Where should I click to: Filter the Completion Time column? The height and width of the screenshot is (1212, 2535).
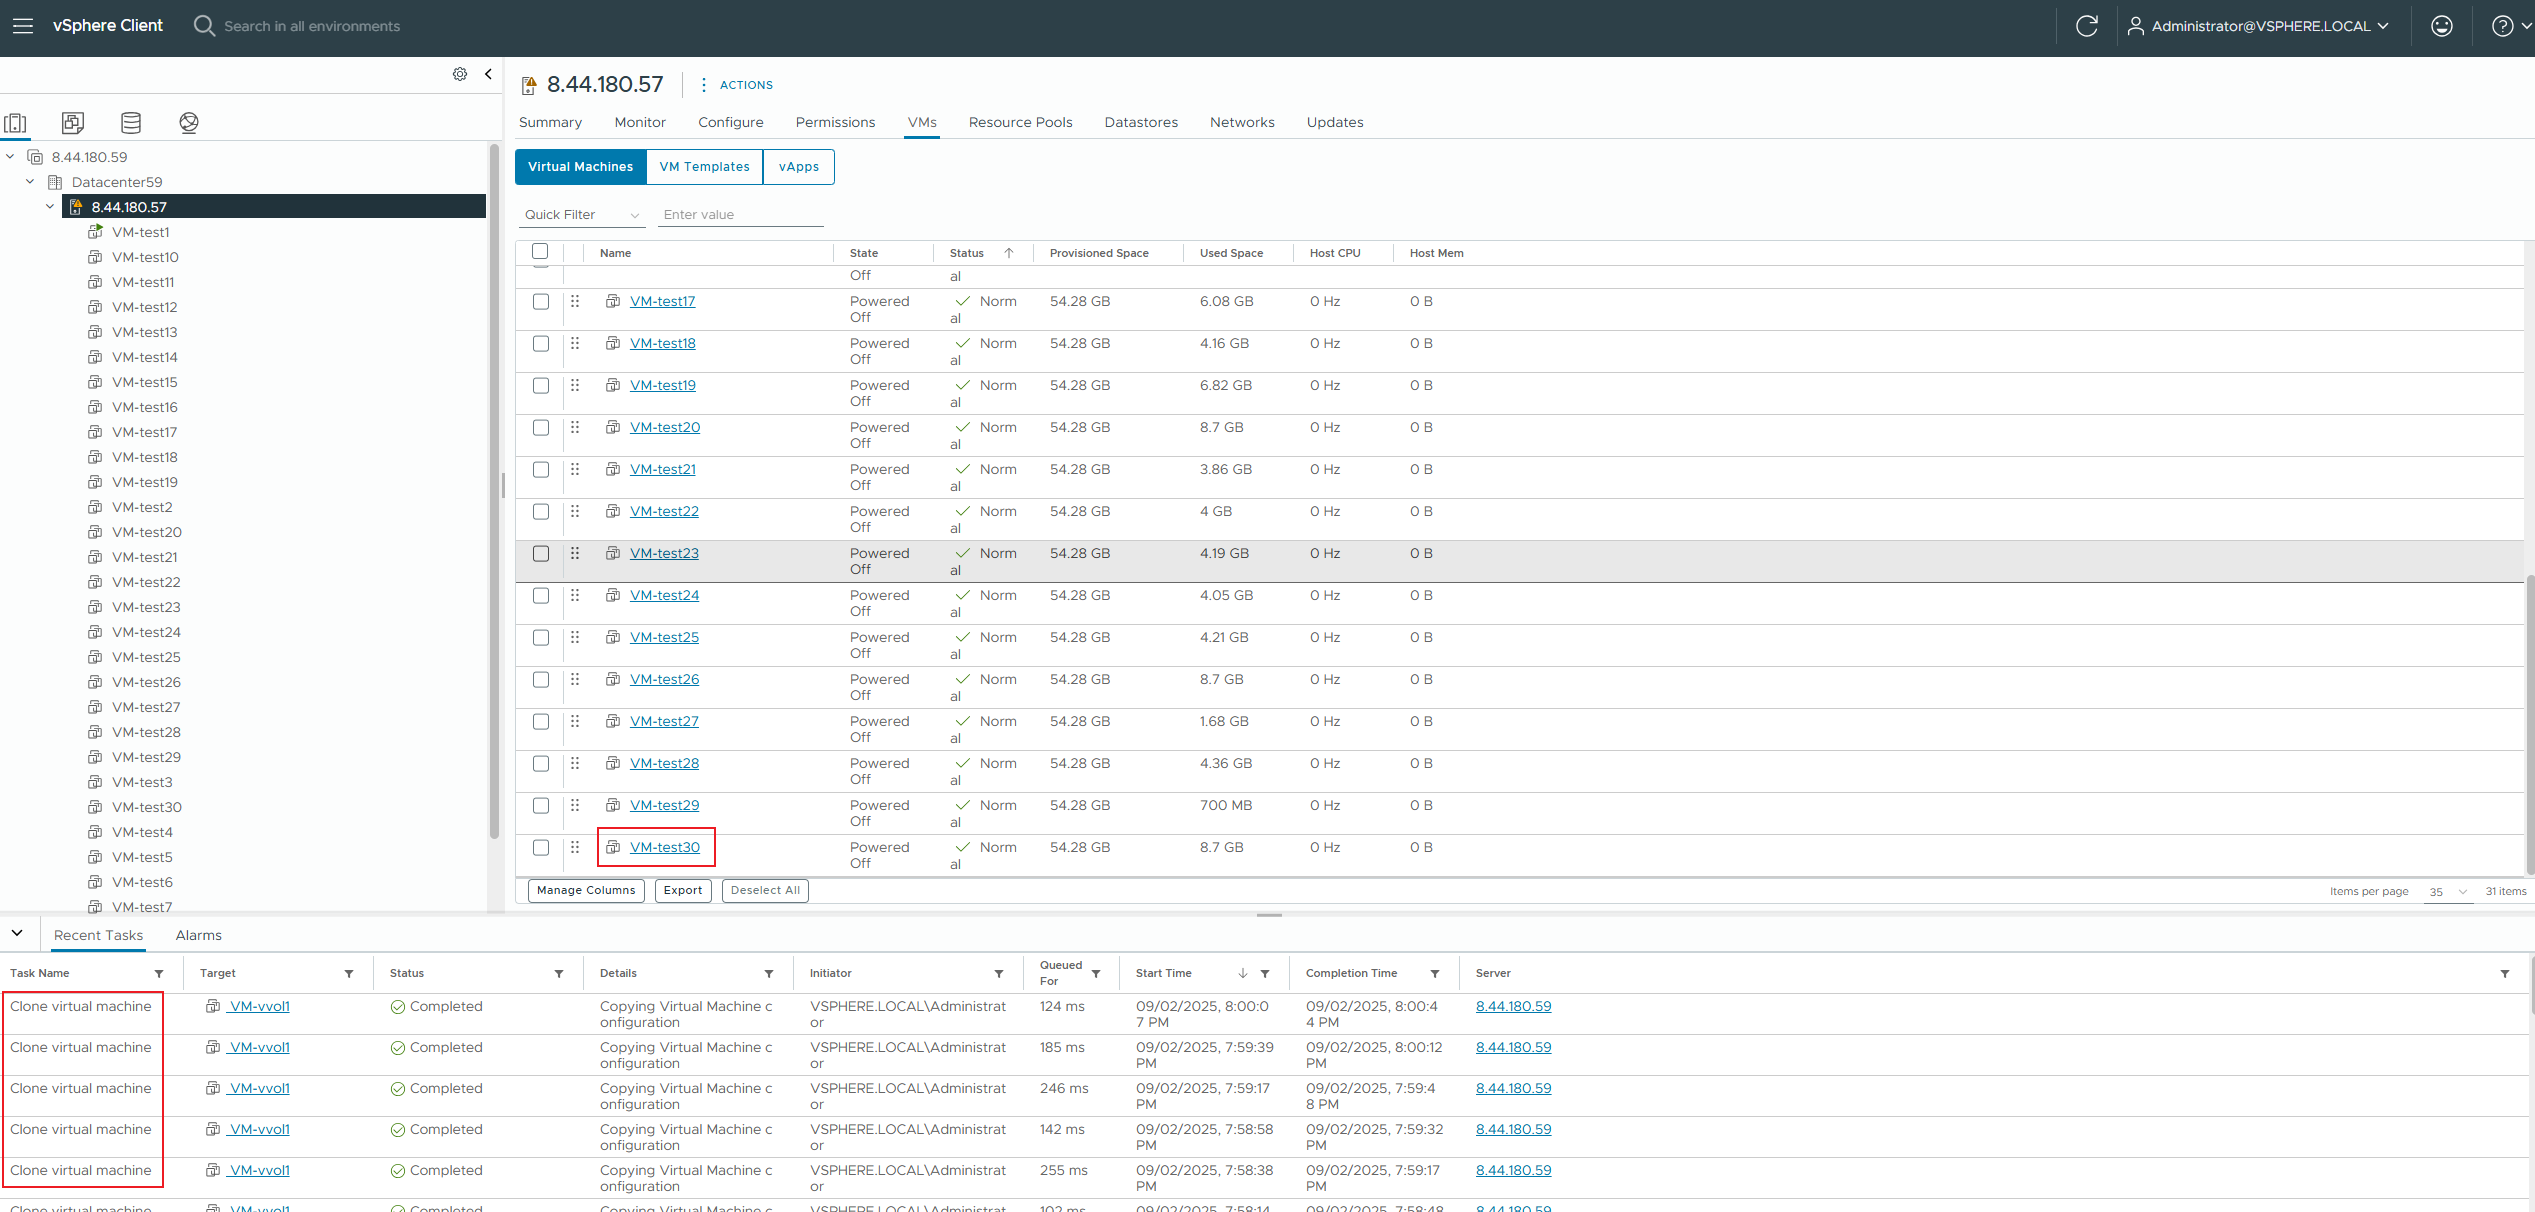[1435, 974]
